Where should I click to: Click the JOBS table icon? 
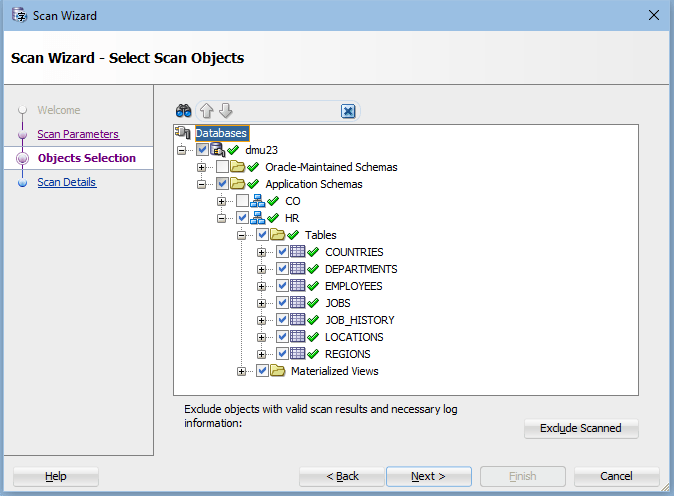297,303
